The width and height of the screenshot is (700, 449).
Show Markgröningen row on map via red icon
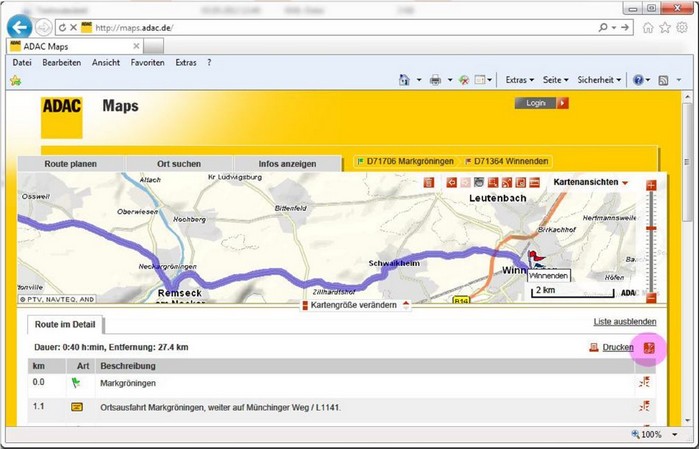tap(644, 382)
